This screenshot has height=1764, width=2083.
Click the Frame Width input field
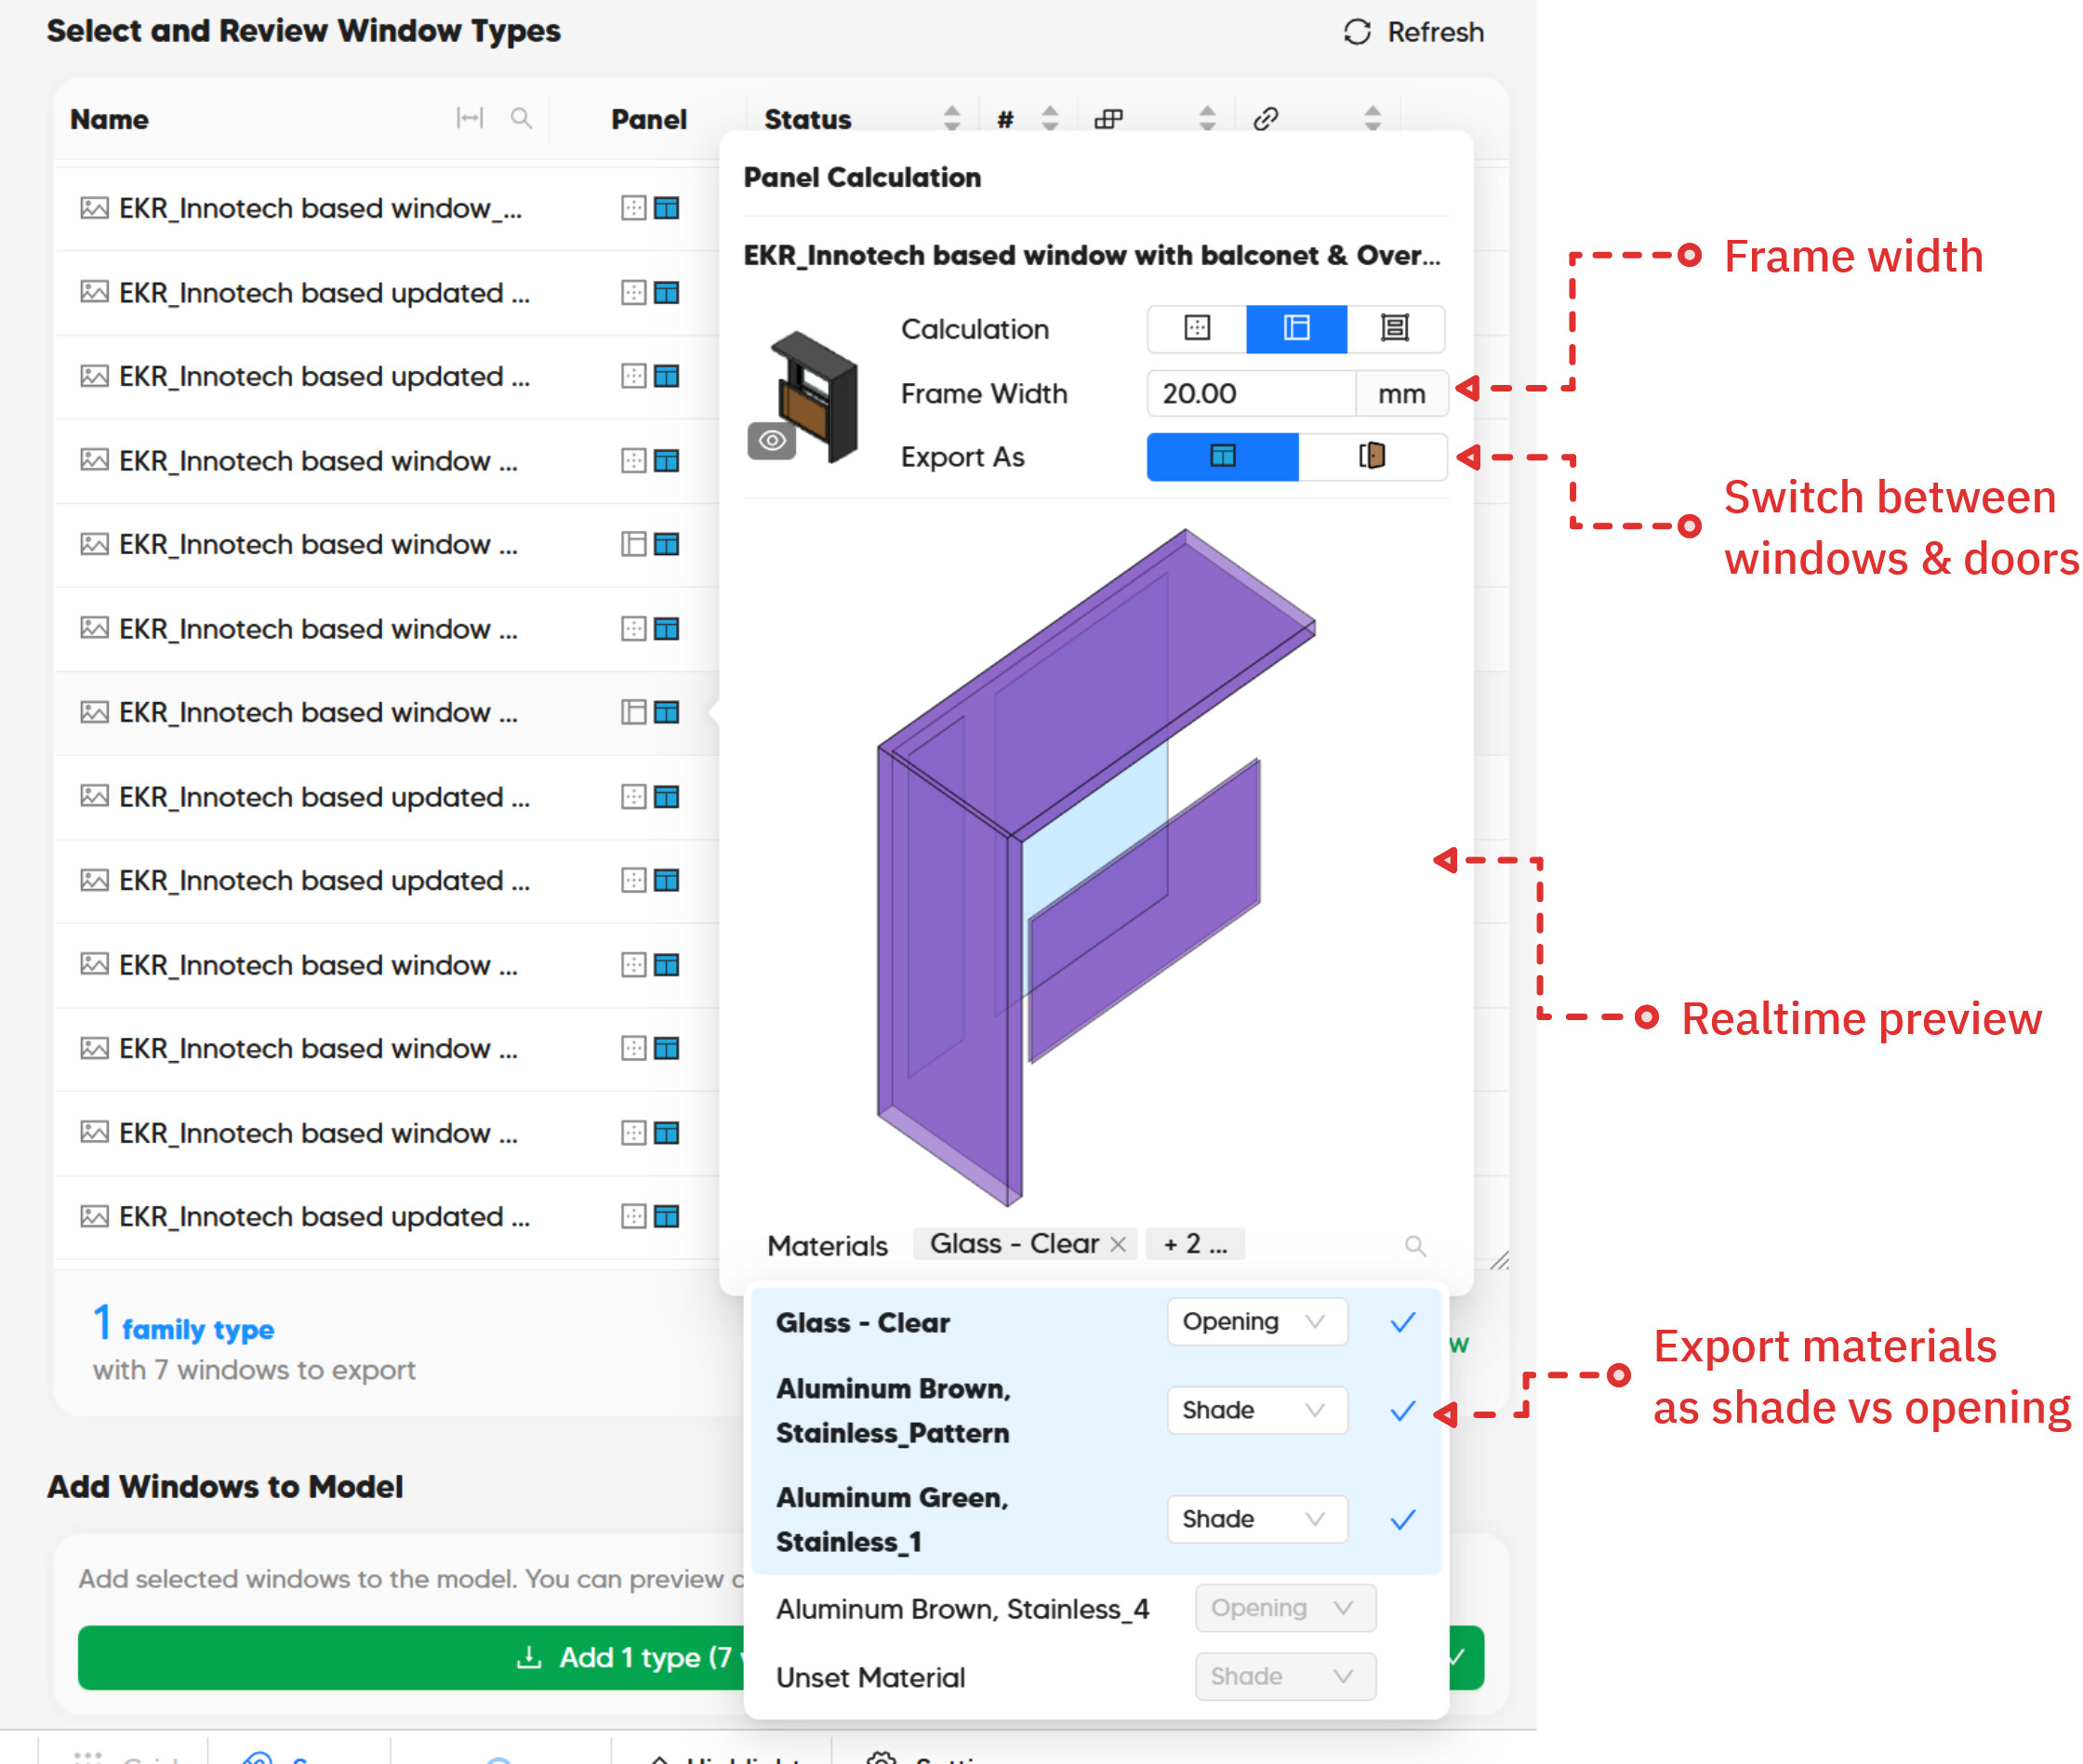[x=1250, y=394]
